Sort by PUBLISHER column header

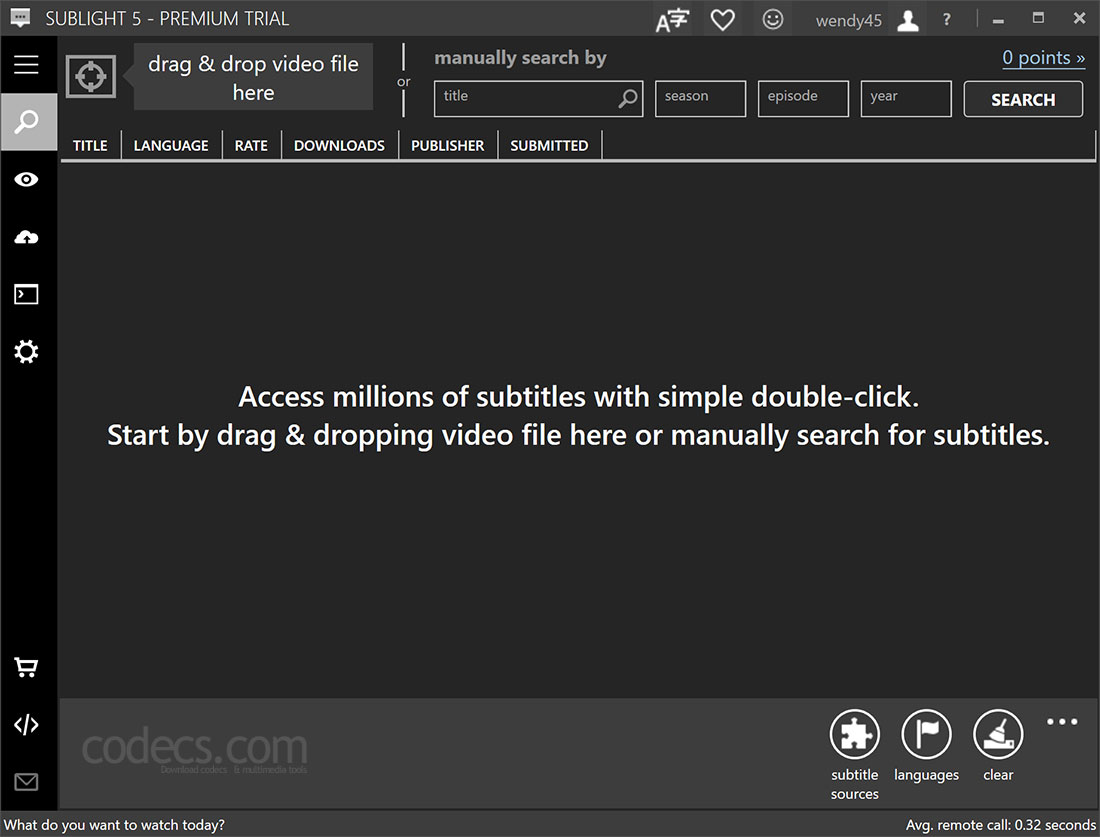coord(448,145)
